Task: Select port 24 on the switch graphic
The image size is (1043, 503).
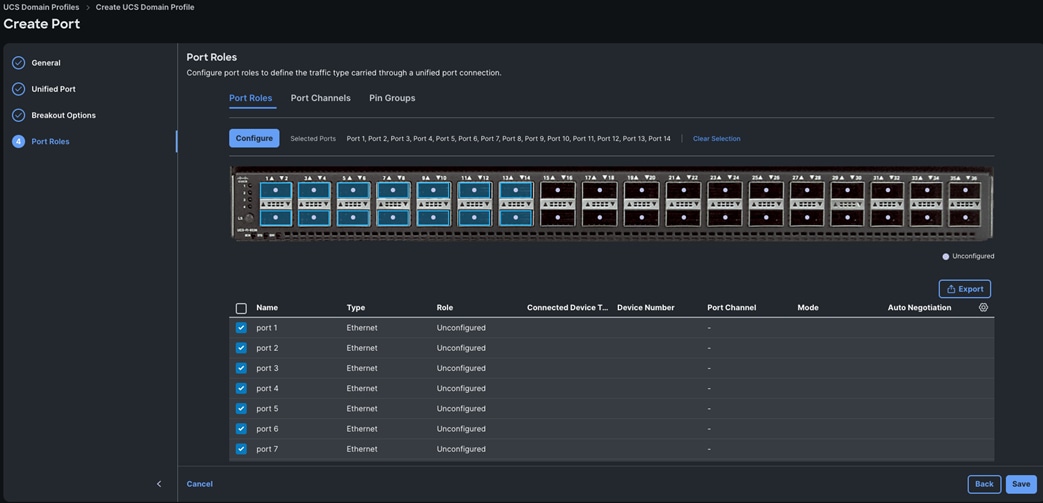Action: point(724,218)
